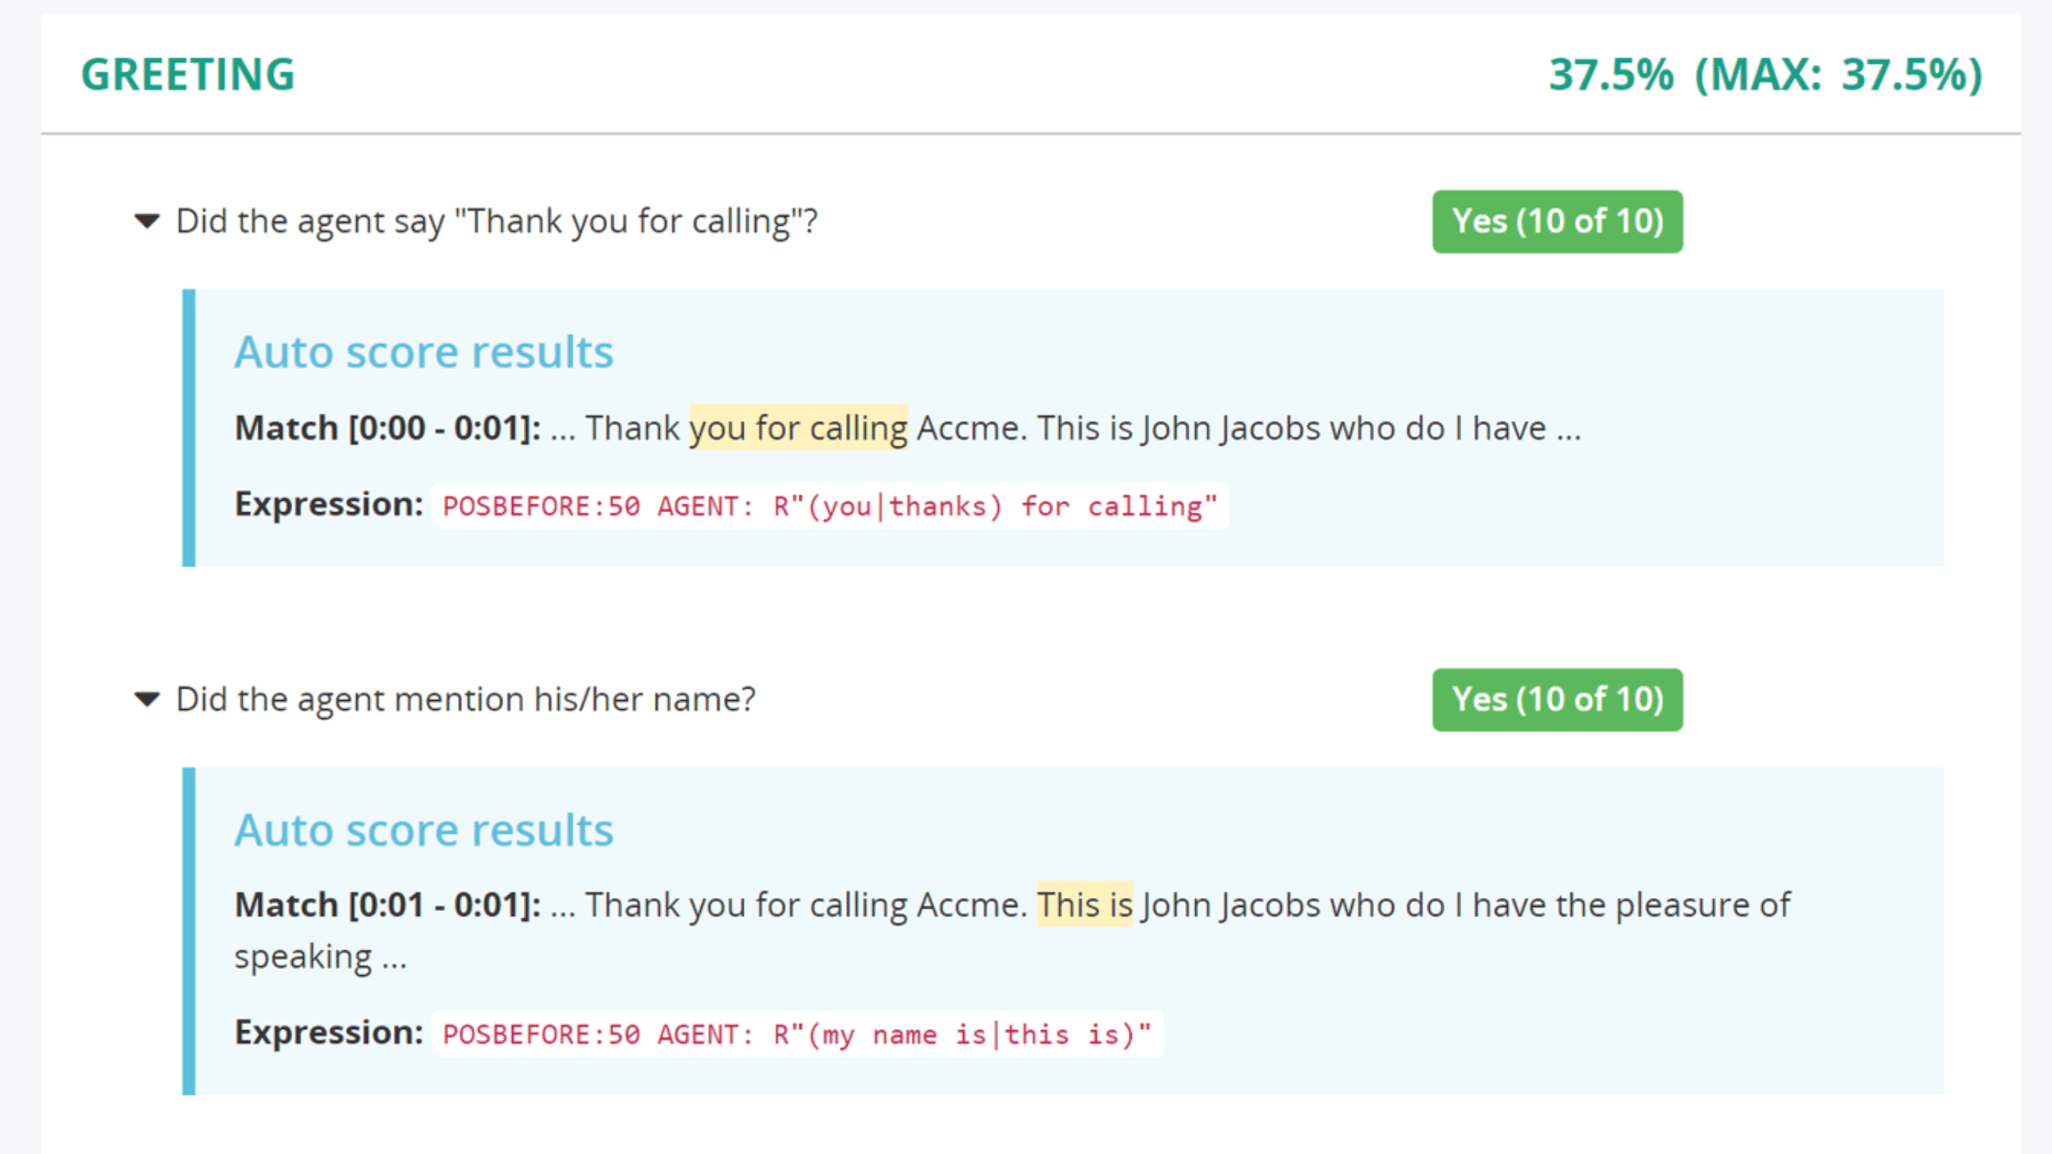2052x1154 pixels.
Task: Click the 37.5% (MAX: 37.5%) score
Action: (x=1765, y=75)
